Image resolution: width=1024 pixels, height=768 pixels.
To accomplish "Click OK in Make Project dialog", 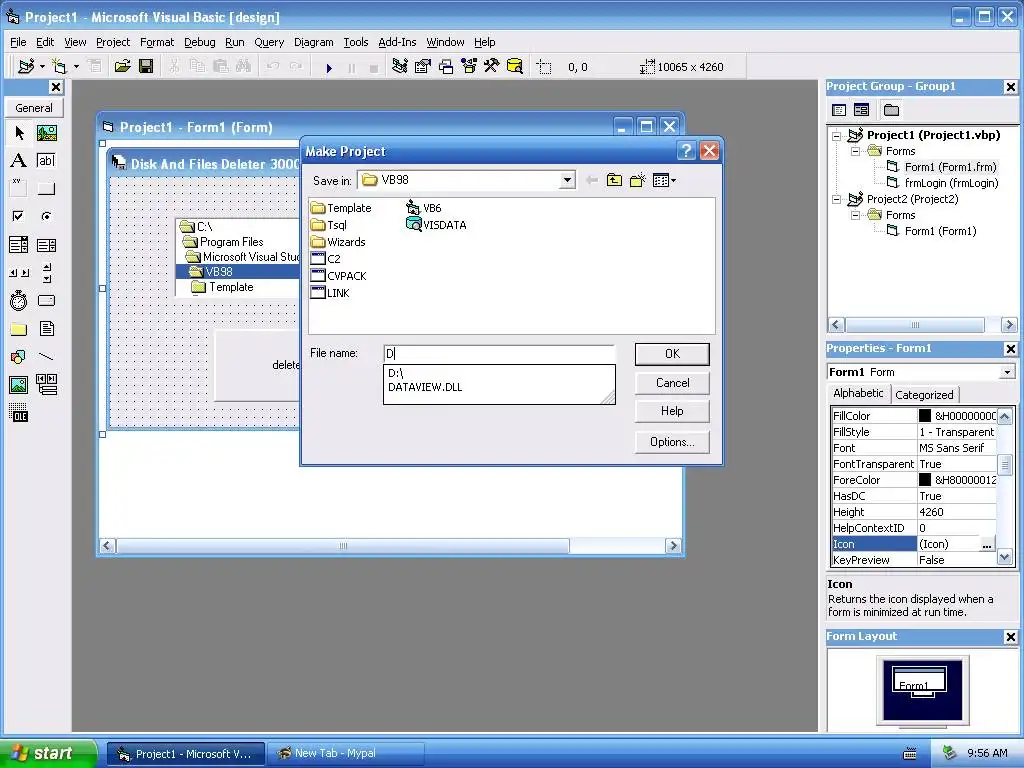I will pyautogui.click(x=672, y=354).
